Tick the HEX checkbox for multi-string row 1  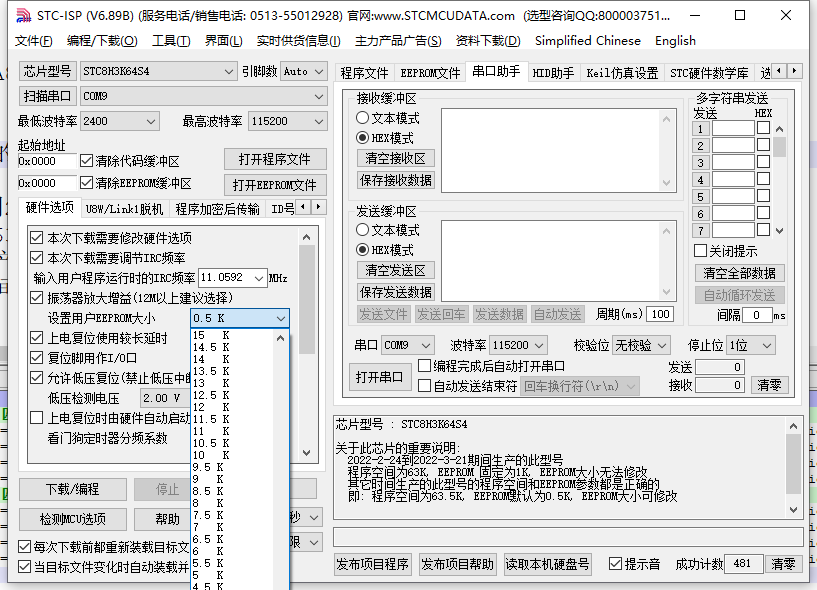[763, 128]
